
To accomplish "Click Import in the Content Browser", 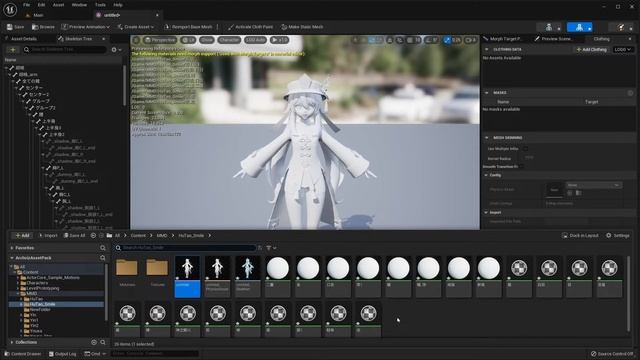I will [48, 236].
